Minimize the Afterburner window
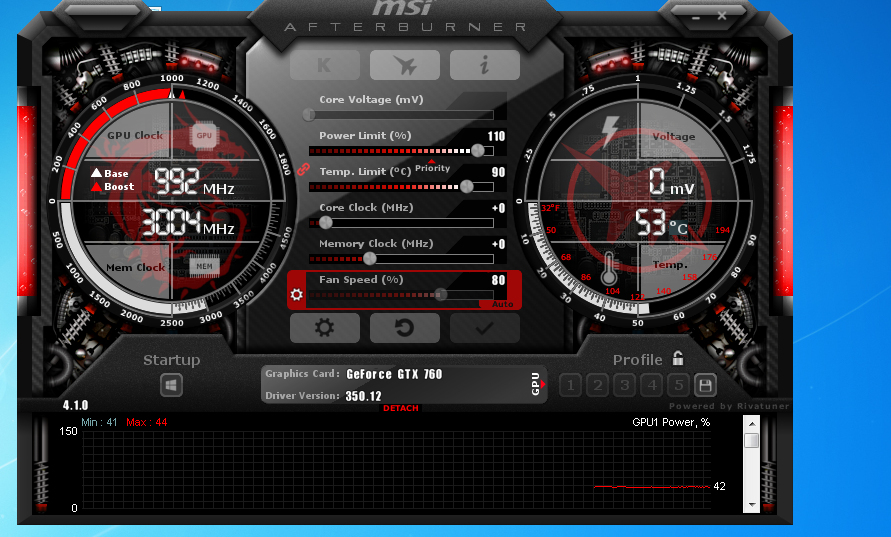This screenshot has width=891, height=537. [696, 17]
